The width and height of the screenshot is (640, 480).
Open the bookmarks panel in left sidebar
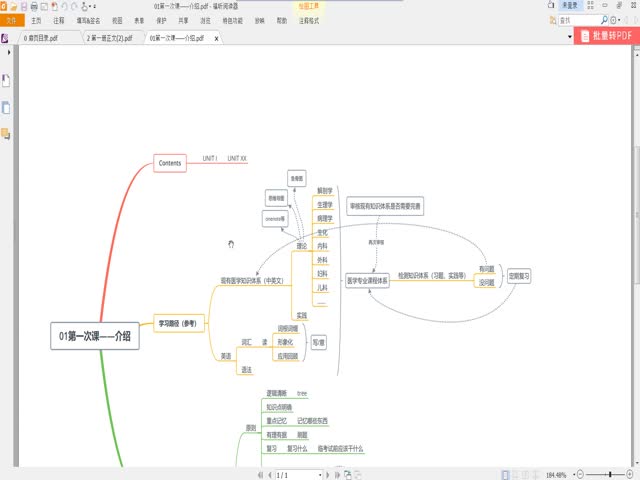click(x=6, y=80)
